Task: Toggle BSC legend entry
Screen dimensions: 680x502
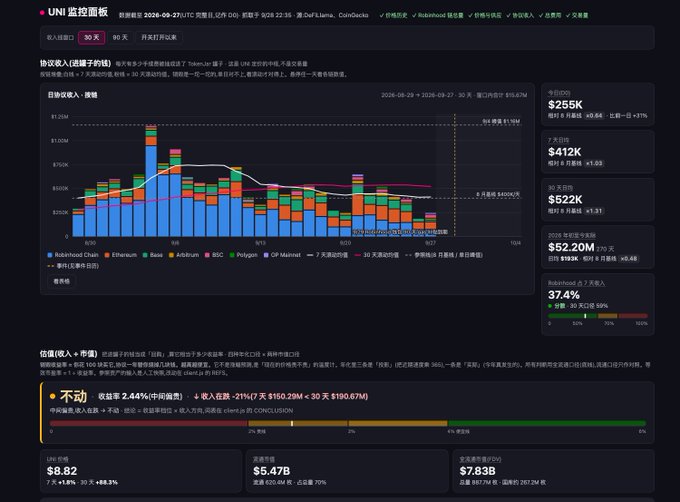Action: (214, 255)
